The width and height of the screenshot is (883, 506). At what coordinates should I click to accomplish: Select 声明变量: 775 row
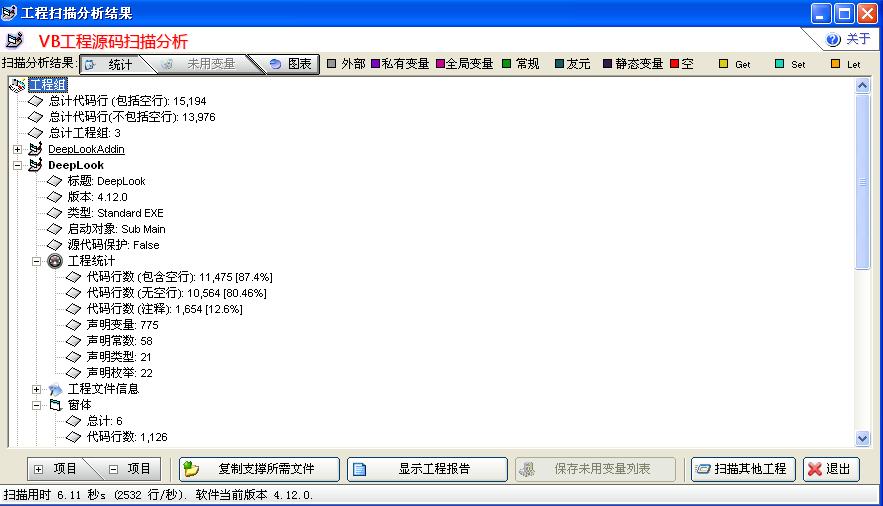[x=123, y=325]
